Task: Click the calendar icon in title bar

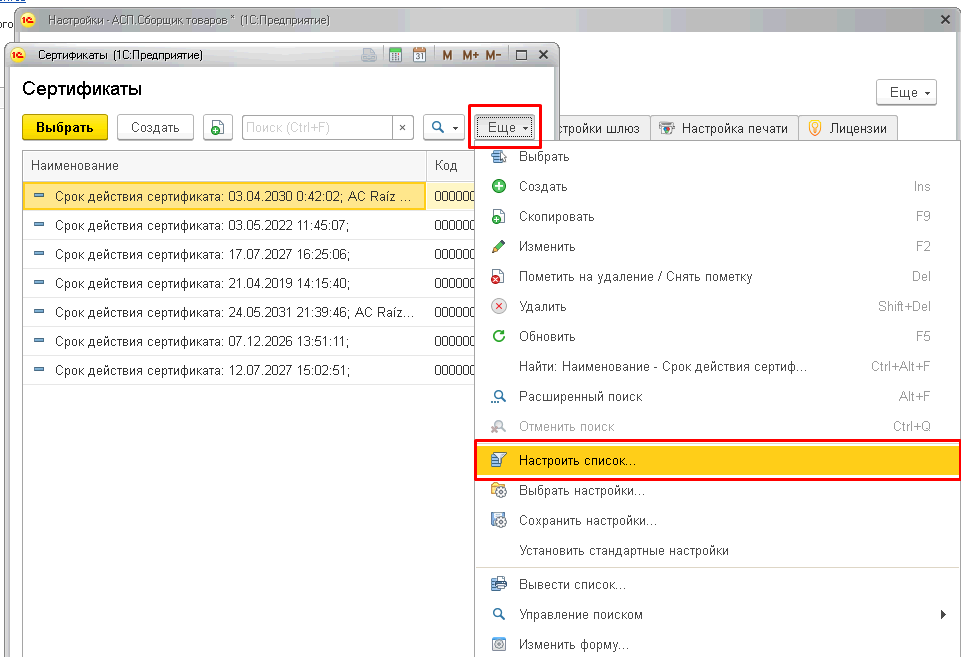Action: 419,55
